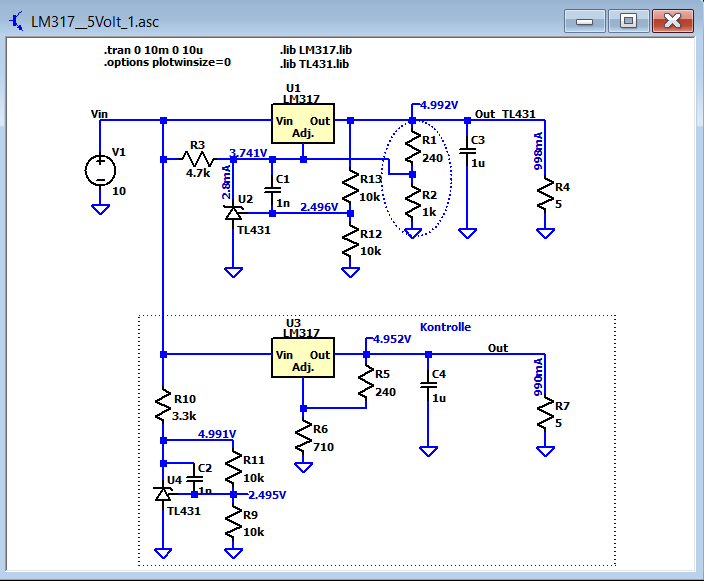Click the 2.495V voltage label
This screenshot has width=704, height=581.
click(x=267, y=495)
